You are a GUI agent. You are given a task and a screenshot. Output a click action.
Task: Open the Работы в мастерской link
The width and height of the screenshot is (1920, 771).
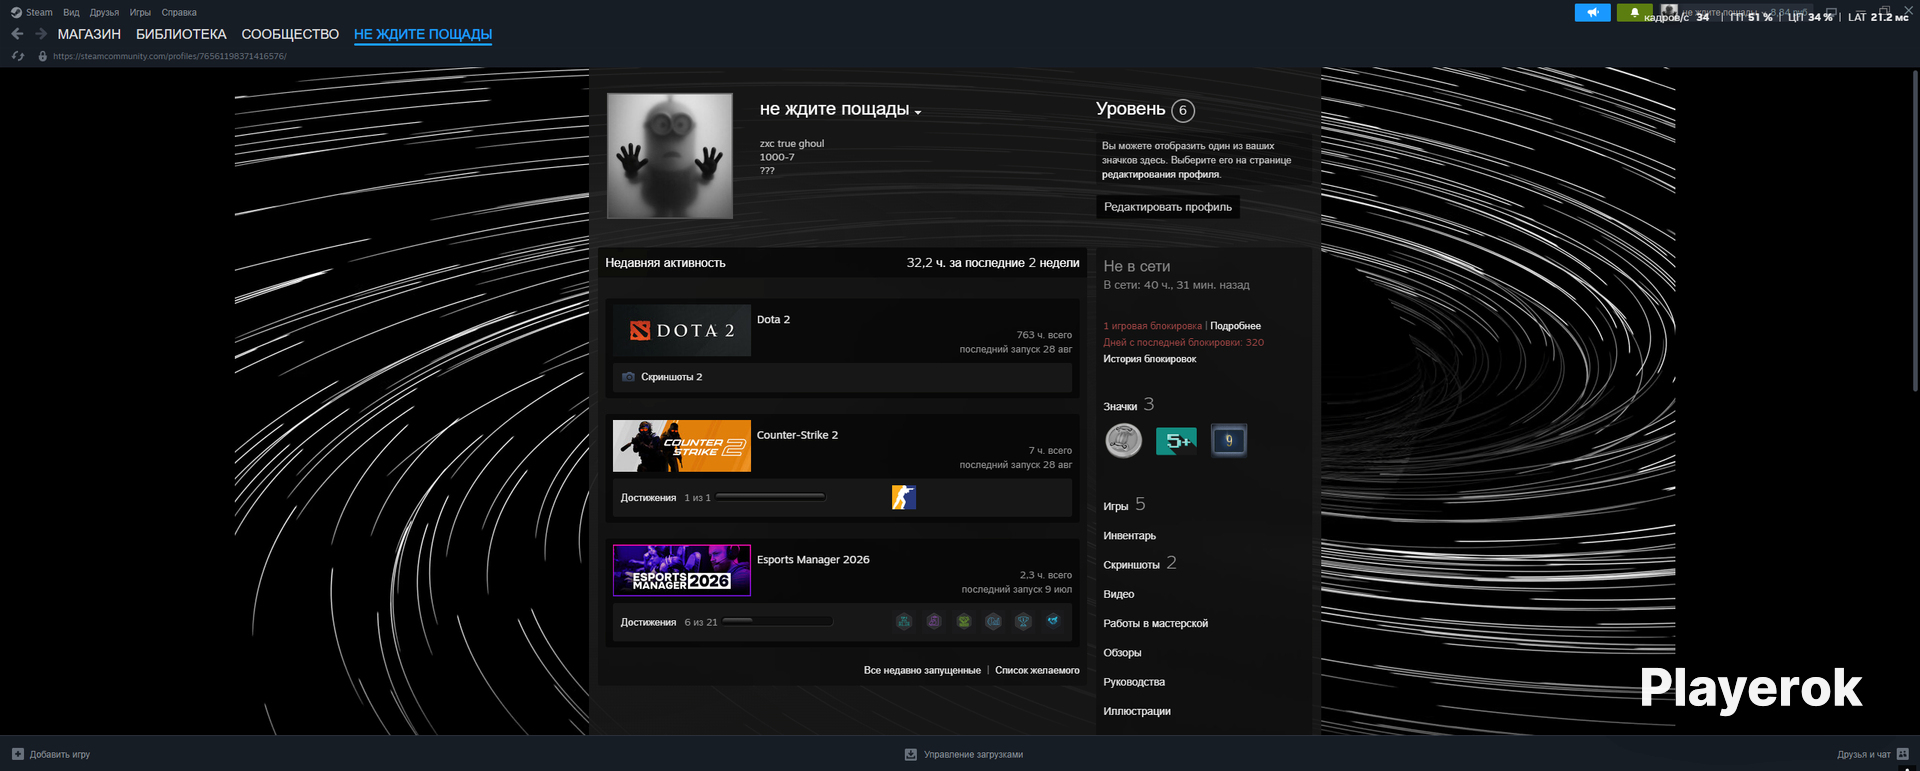(x=1155, y=623)
